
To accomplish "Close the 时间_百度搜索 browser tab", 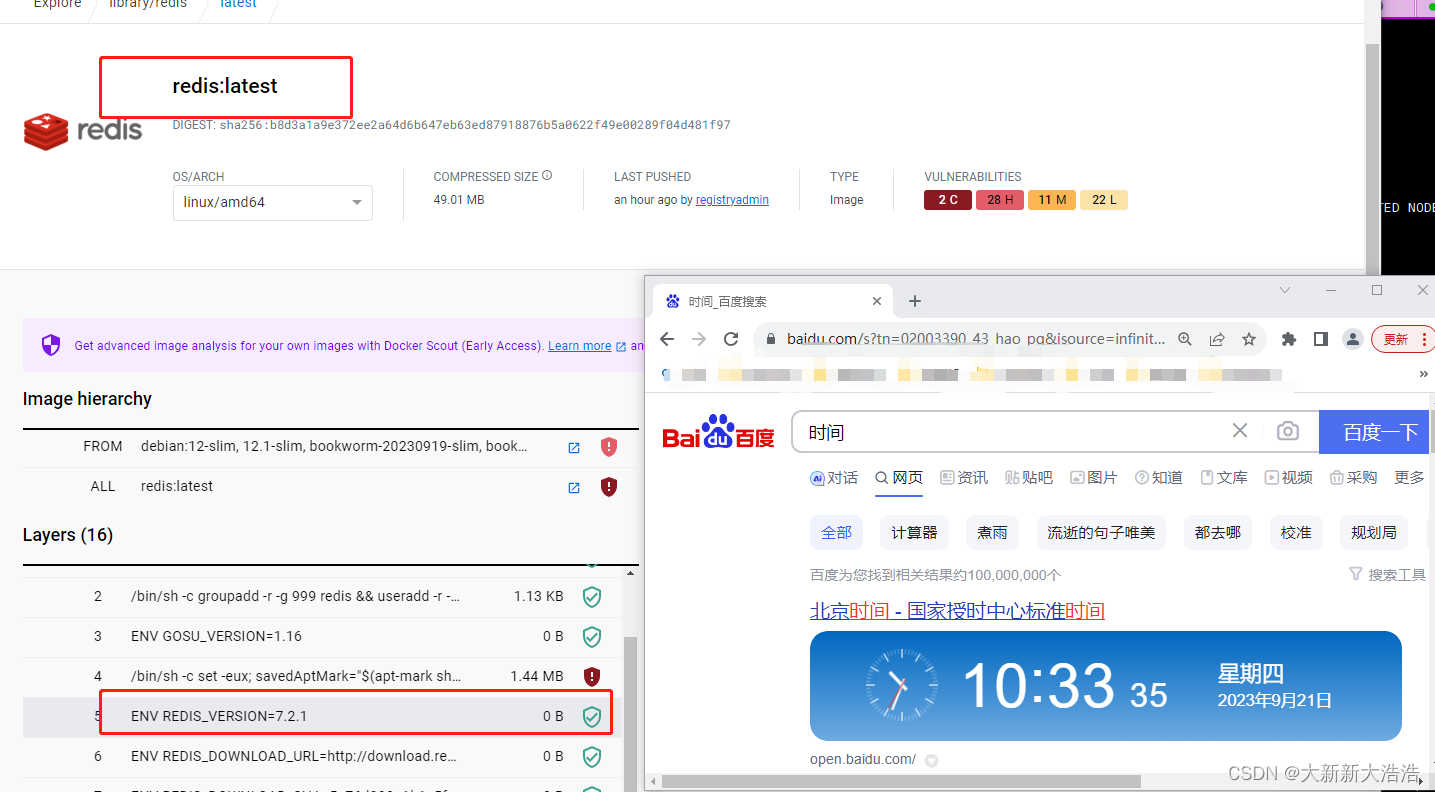I will pos(877,301).
